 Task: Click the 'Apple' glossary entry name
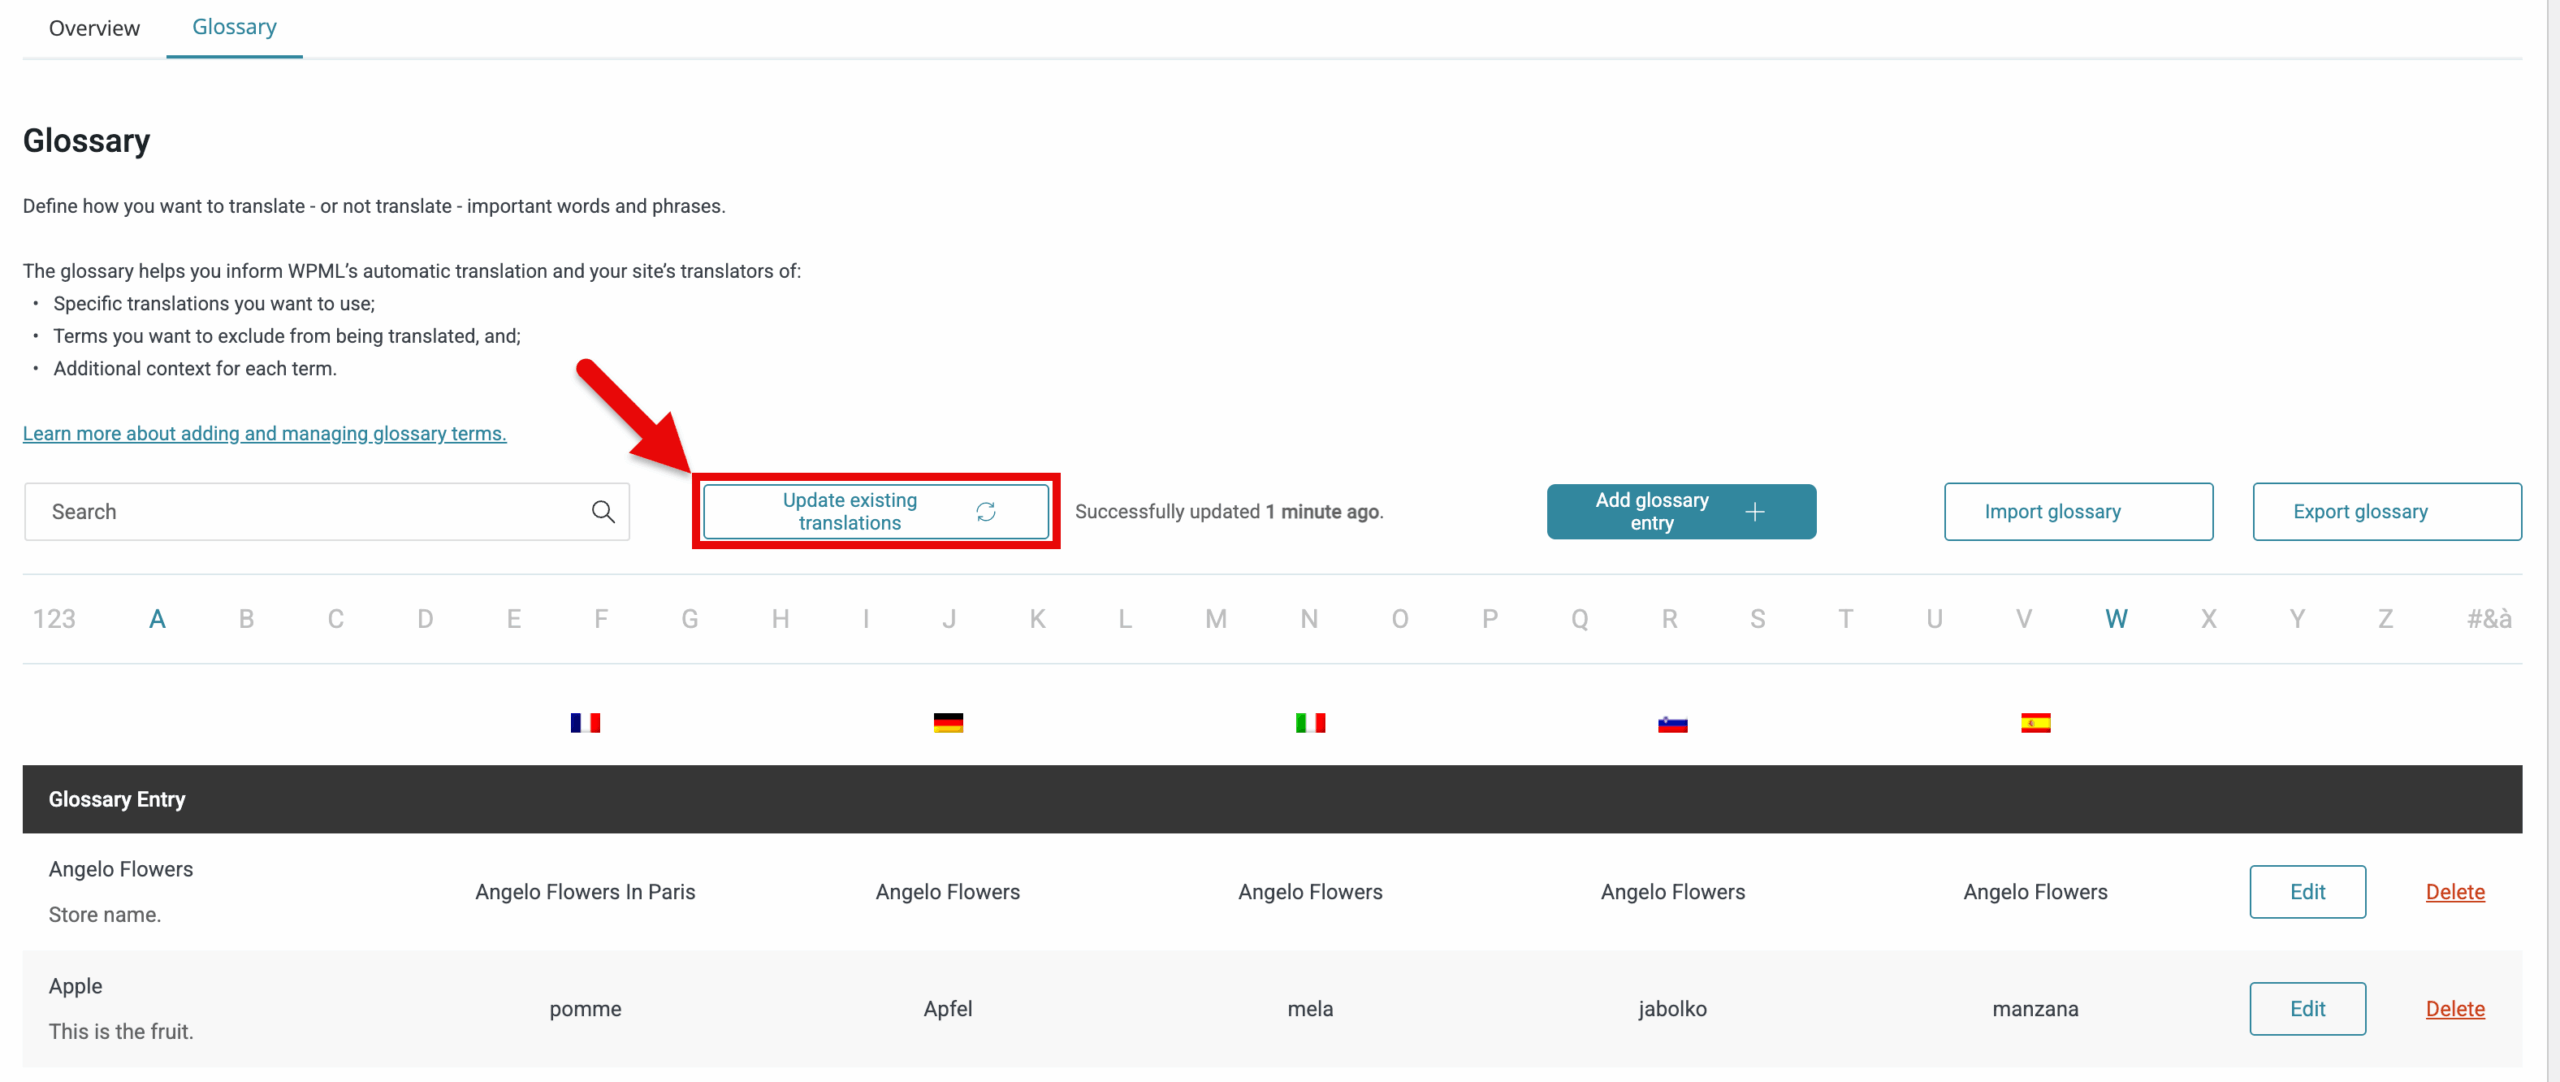pos(75,986)
